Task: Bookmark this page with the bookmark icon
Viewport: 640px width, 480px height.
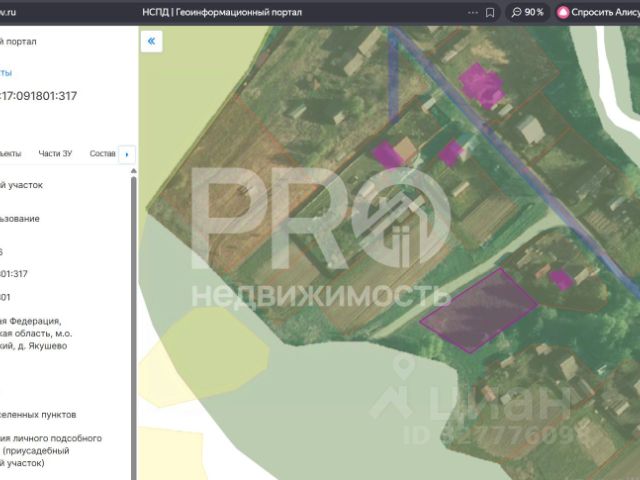Action: [490, 13]
